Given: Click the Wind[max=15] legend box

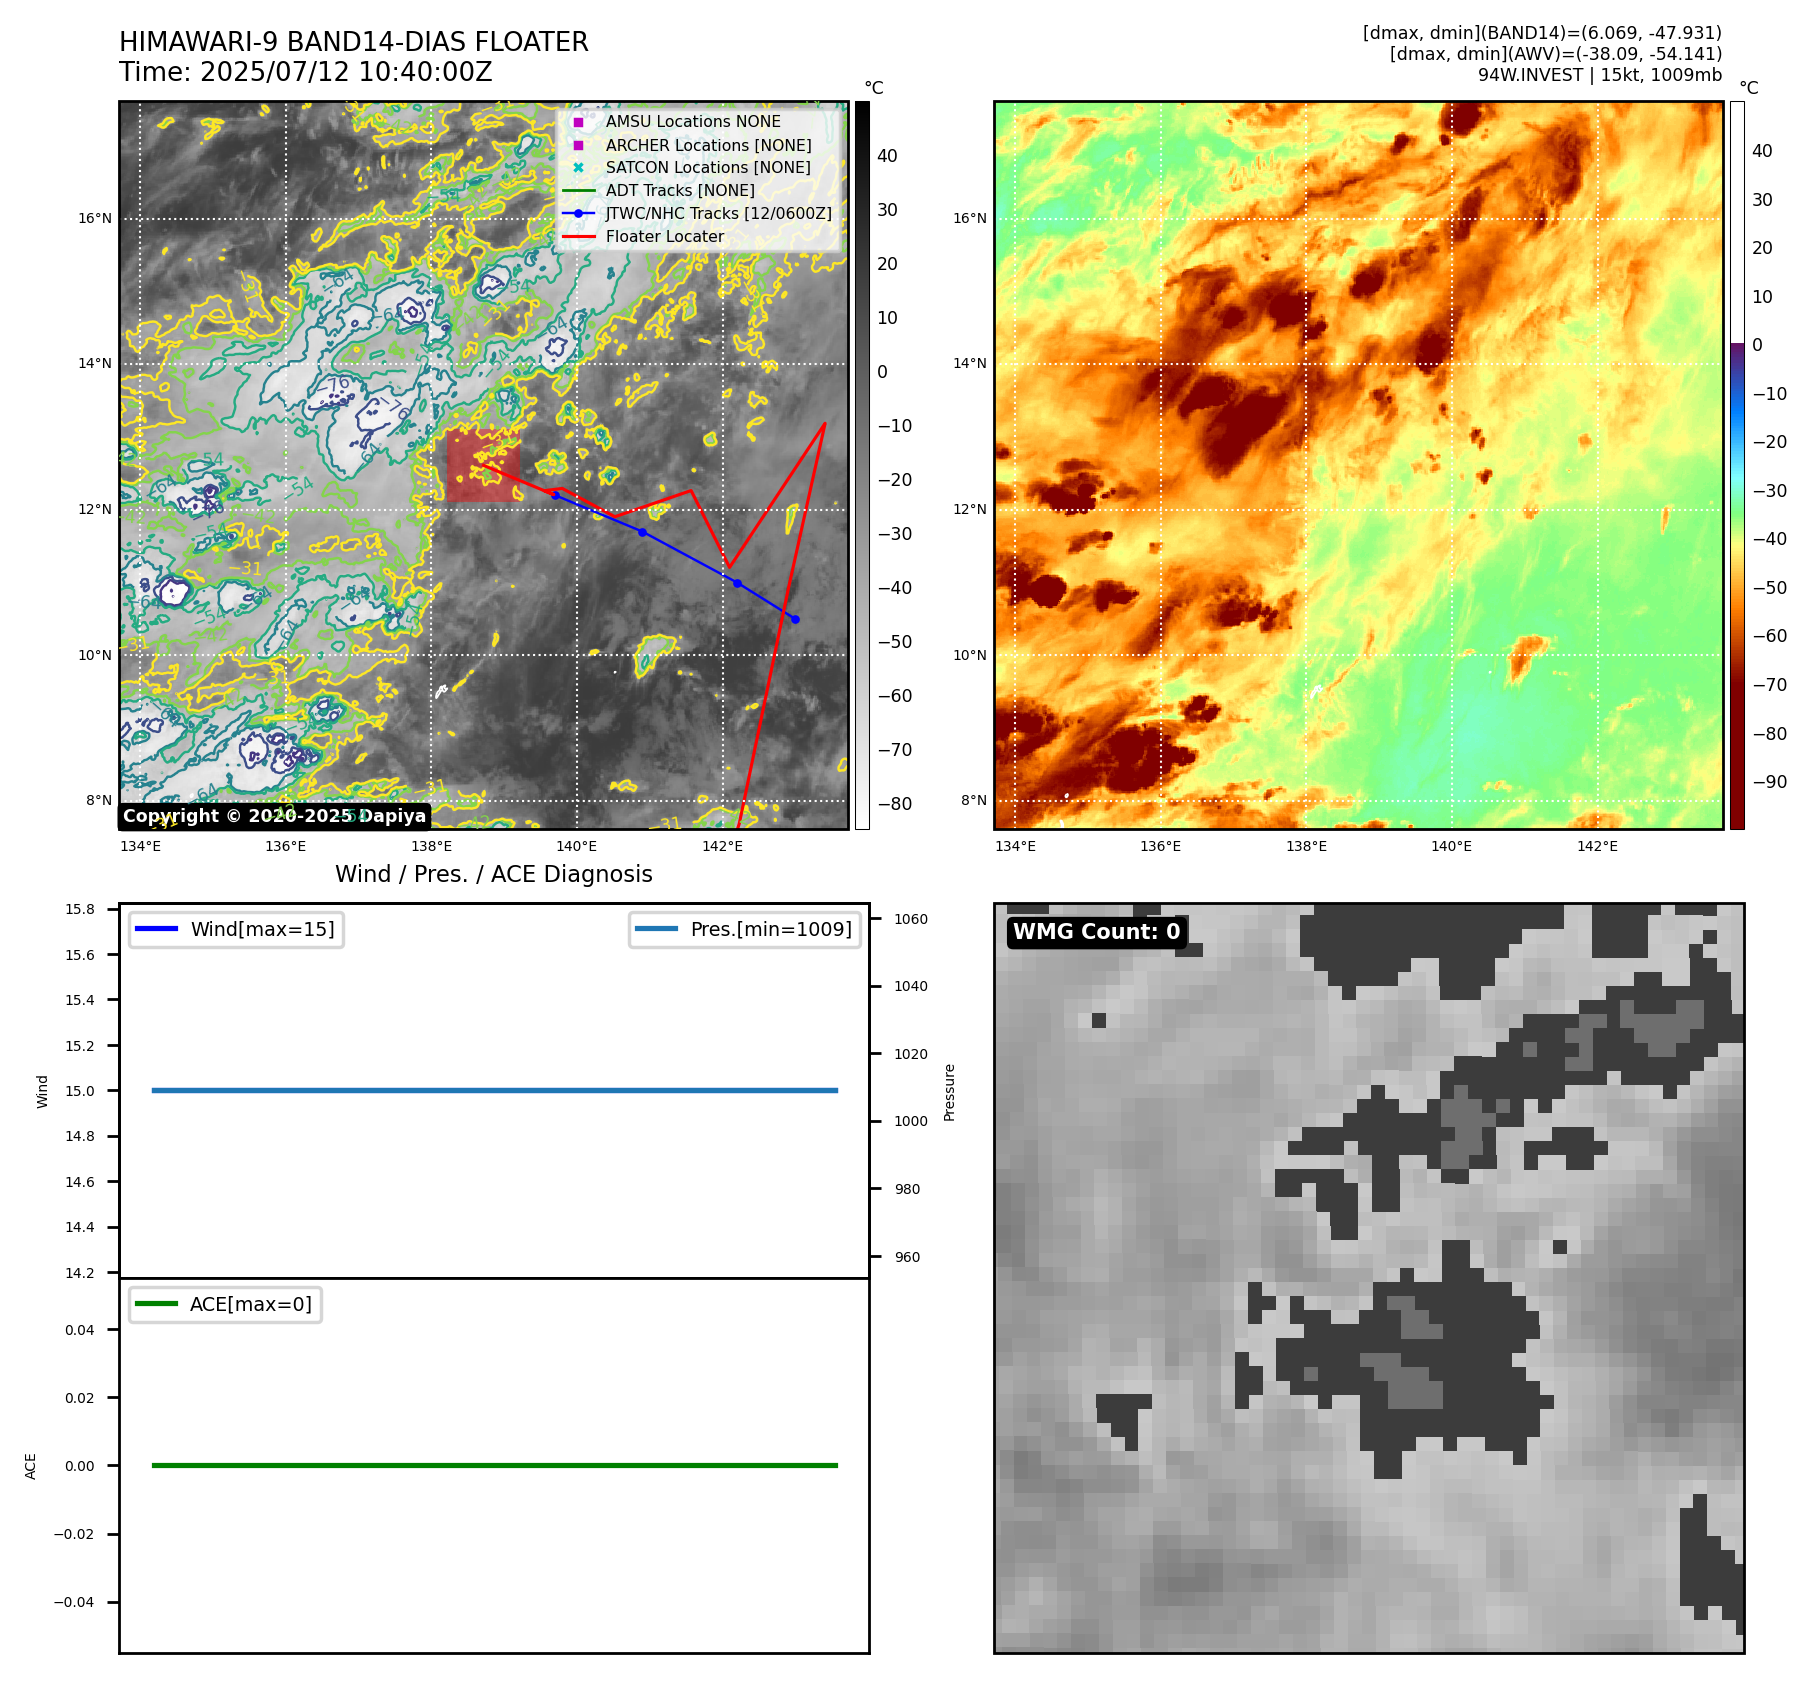Looking at the screenshot, I should coord(236,929).
